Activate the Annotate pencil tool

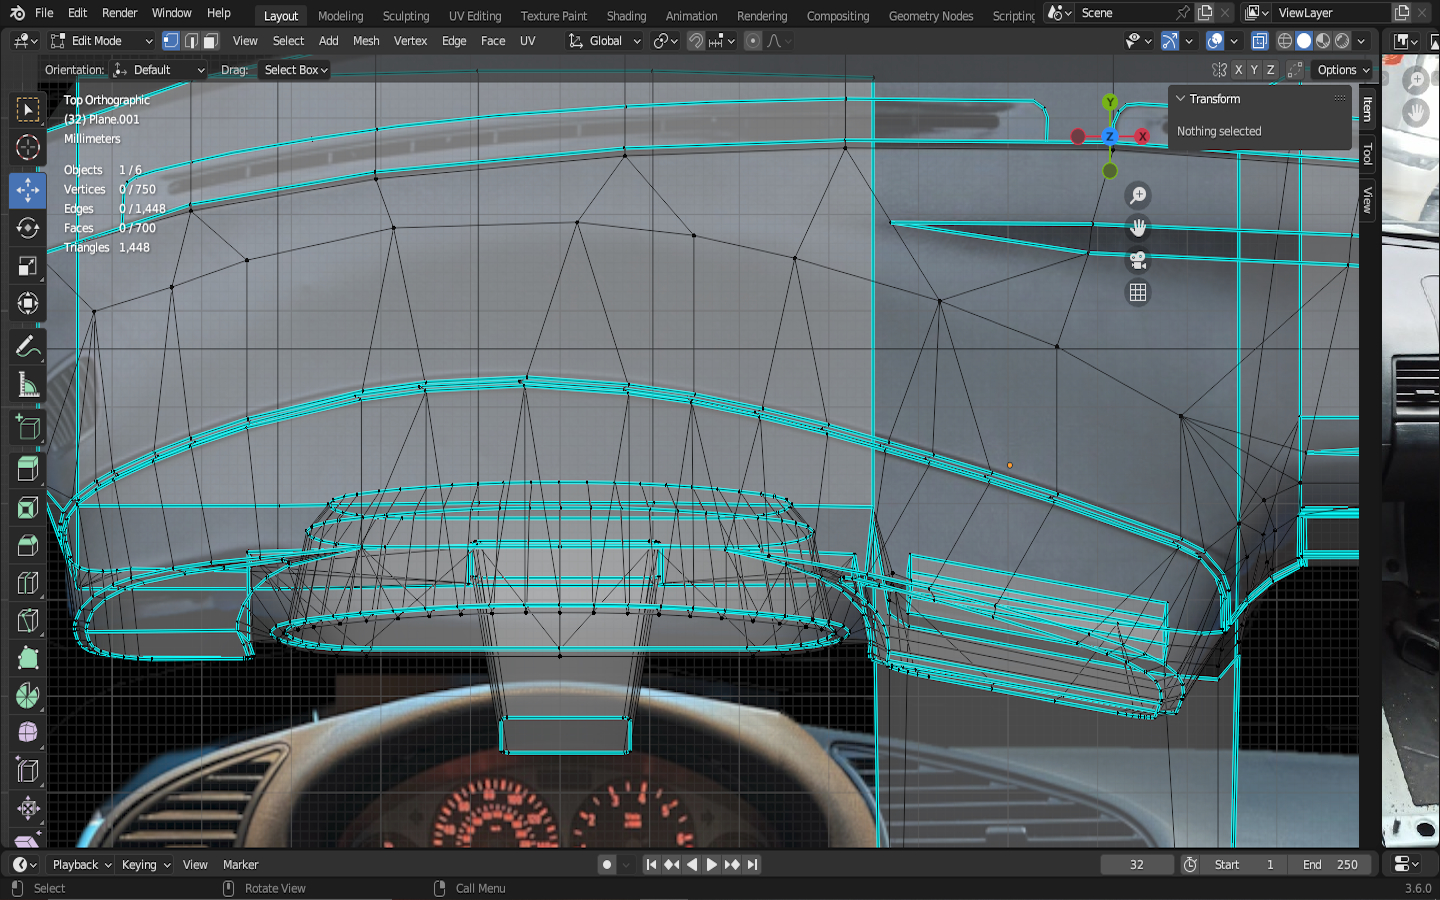pyautogui.click(x=28, y=347)
